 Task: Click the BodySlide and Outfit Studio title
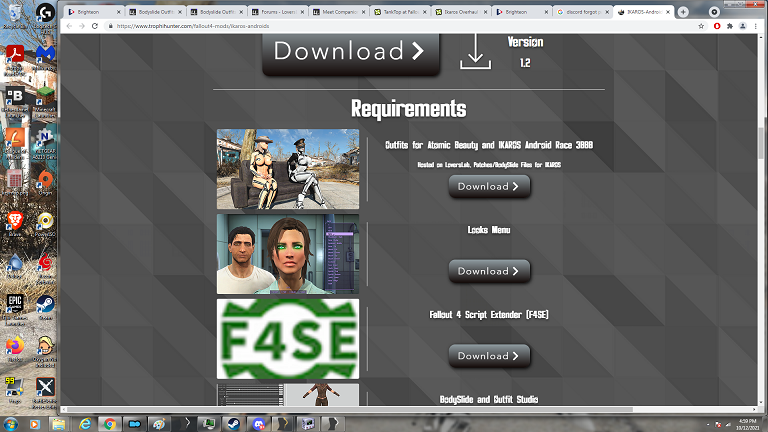(489, 399)
